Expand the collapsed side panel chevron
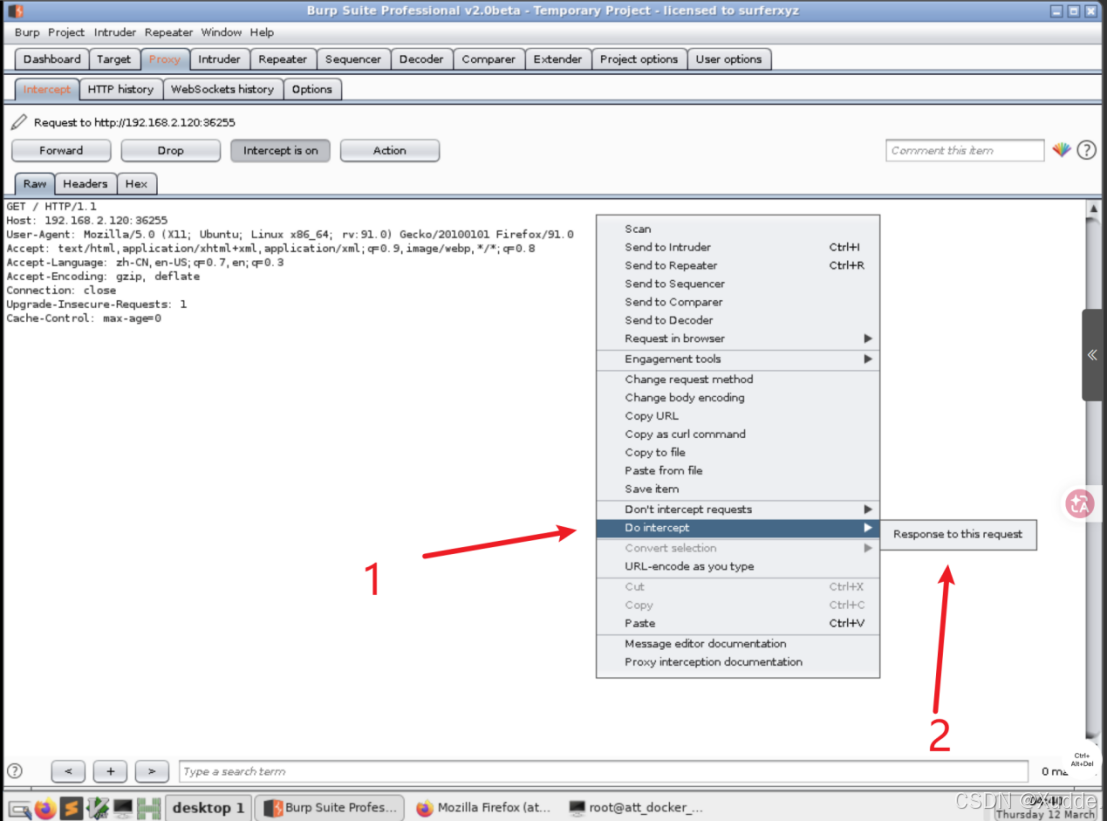 click(x=1092, y=355)
